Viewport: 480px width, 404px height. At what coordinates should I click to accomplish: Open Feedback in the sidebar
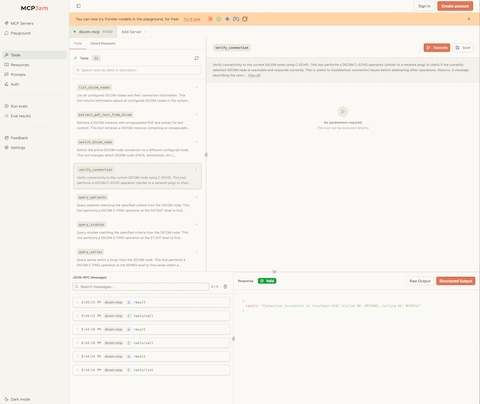[16, 138]
